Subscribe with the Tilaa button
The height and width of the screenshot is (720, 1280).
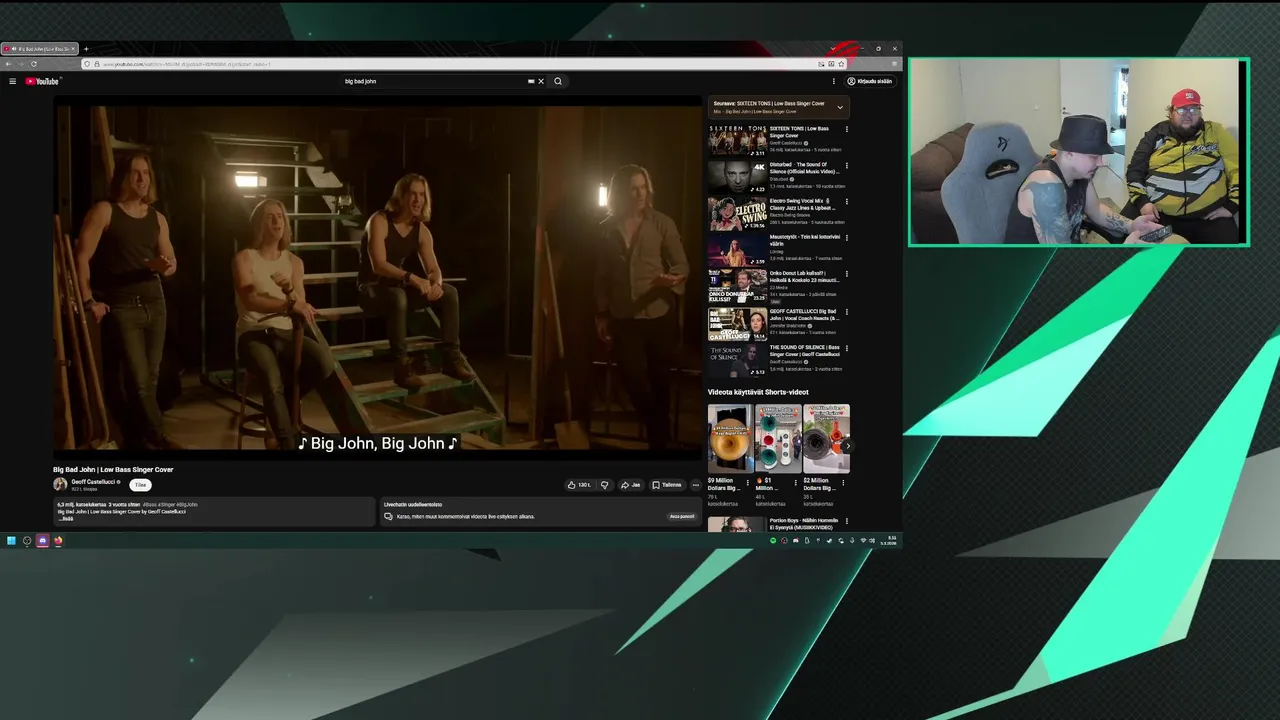[x=140, y=485]
